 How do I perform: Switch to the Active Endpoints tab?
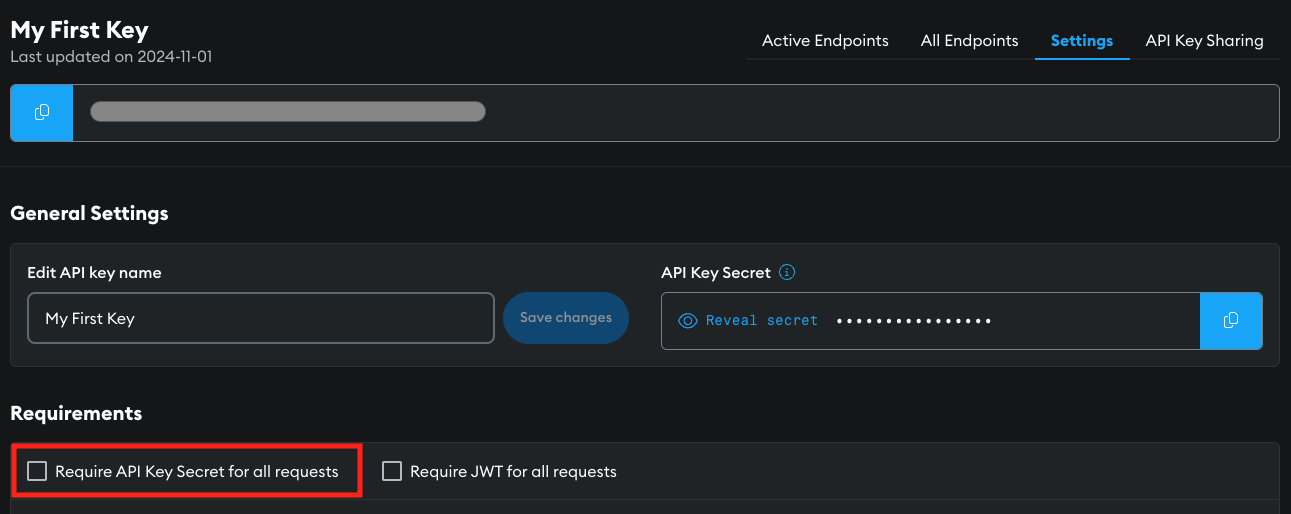[825, 41]
